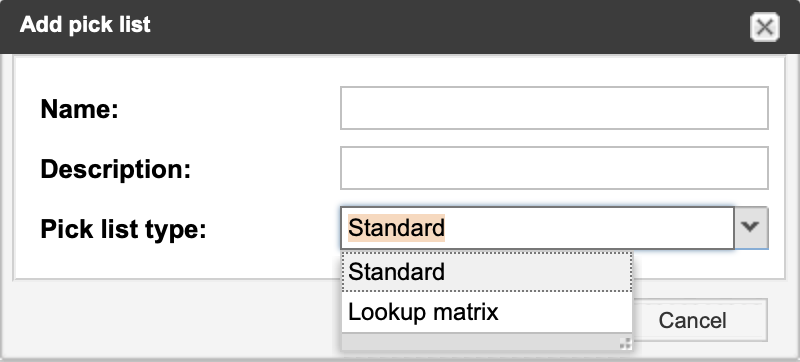Close the Add pick list dialog
This screenshot has width=800, height=362.
tap(764, 27)
